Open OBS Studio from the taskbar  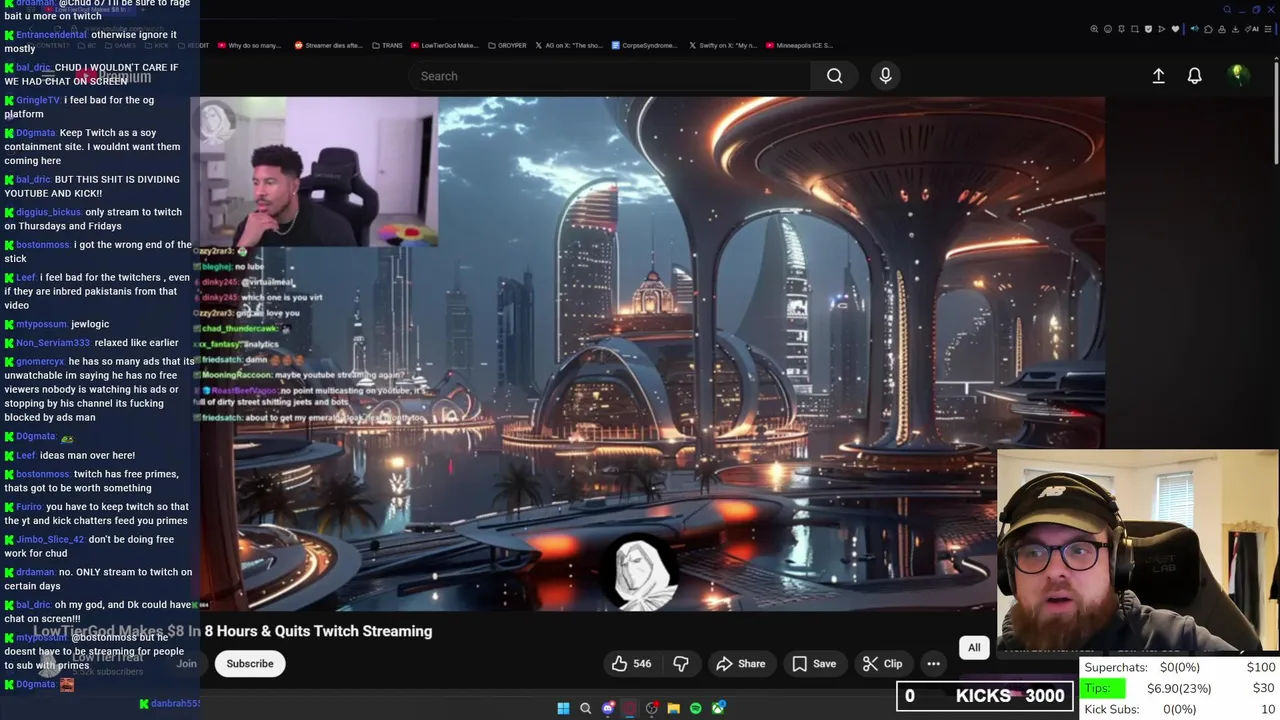click(652, 709)
